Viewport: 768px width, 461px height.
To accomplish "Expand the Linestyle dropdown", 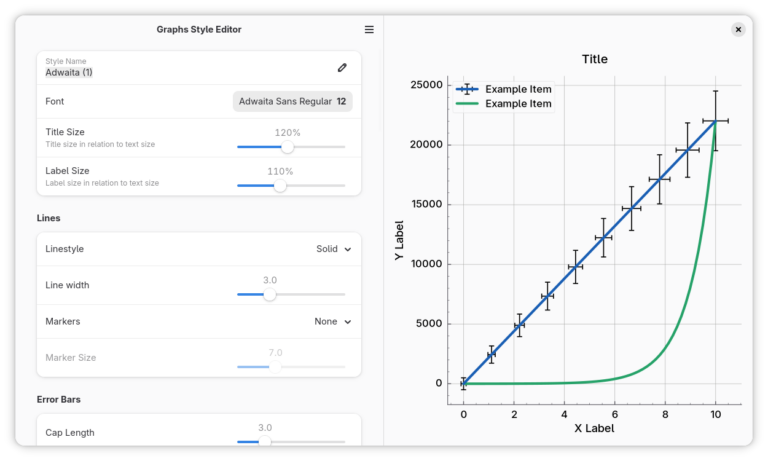I will [x=333, y=249].
